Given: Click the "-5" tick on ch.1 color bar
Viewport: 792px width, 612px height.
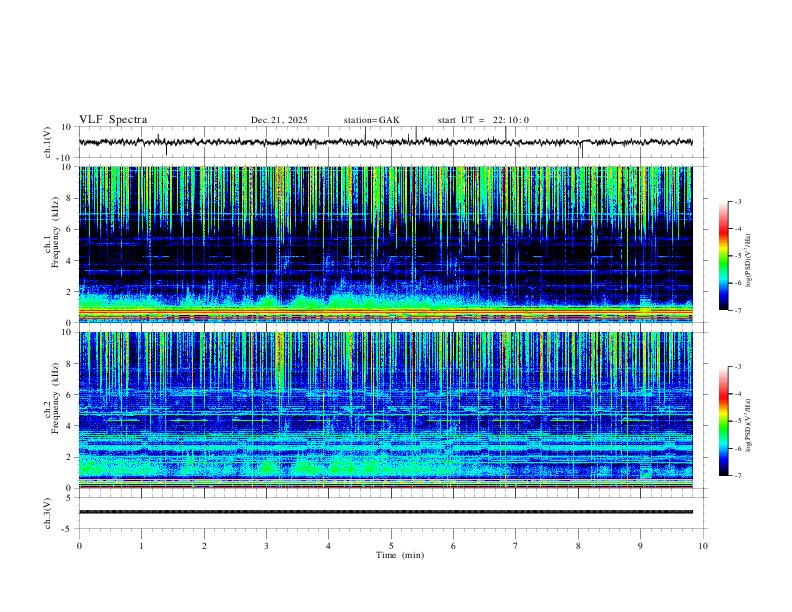Looking at the screenshot, I should click(737, 256).
